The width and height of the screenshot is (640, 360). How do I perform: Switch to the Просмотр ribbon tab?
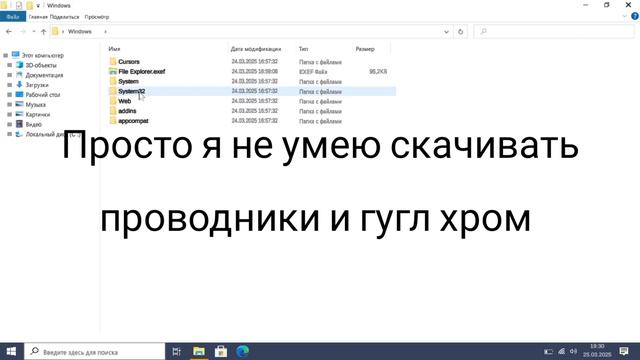click(97, 17)
